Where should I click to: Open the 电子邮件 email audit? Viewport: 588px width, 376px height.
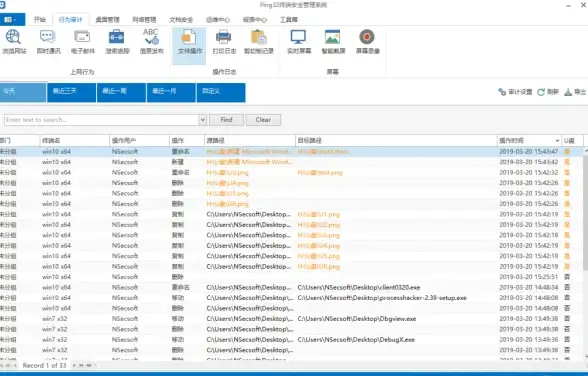(x=82, y=42)
